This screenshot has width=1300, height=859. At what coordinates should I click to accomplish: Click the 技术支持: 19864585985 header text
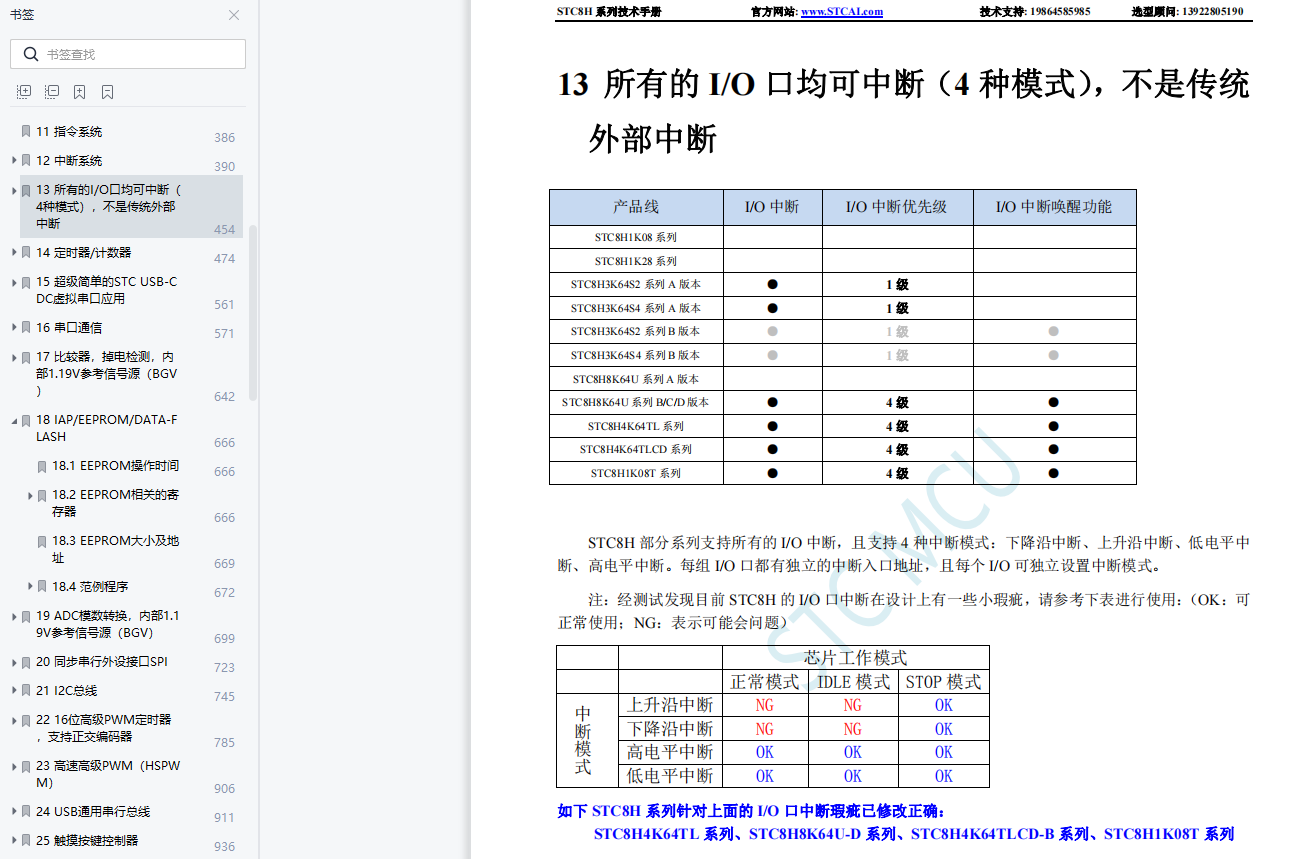pyautogui.click(x=1035, y=12)
